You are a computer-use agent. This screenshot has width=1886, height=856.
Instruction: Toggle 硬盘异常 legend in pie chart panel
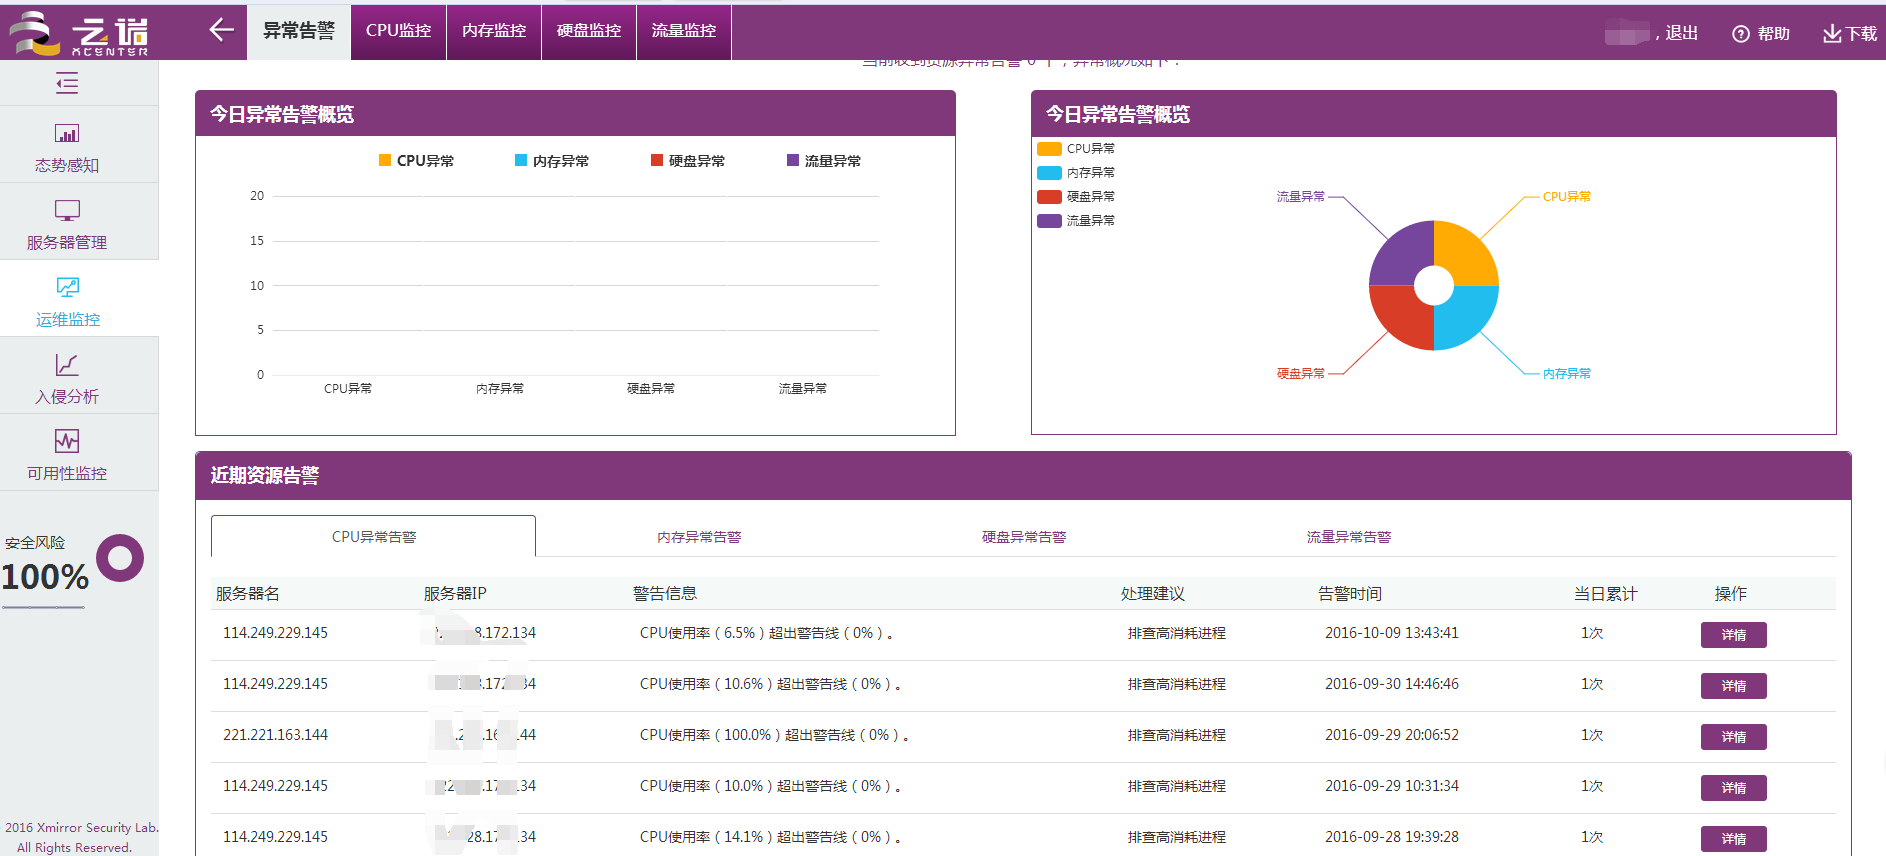[x=1076, y=197]
